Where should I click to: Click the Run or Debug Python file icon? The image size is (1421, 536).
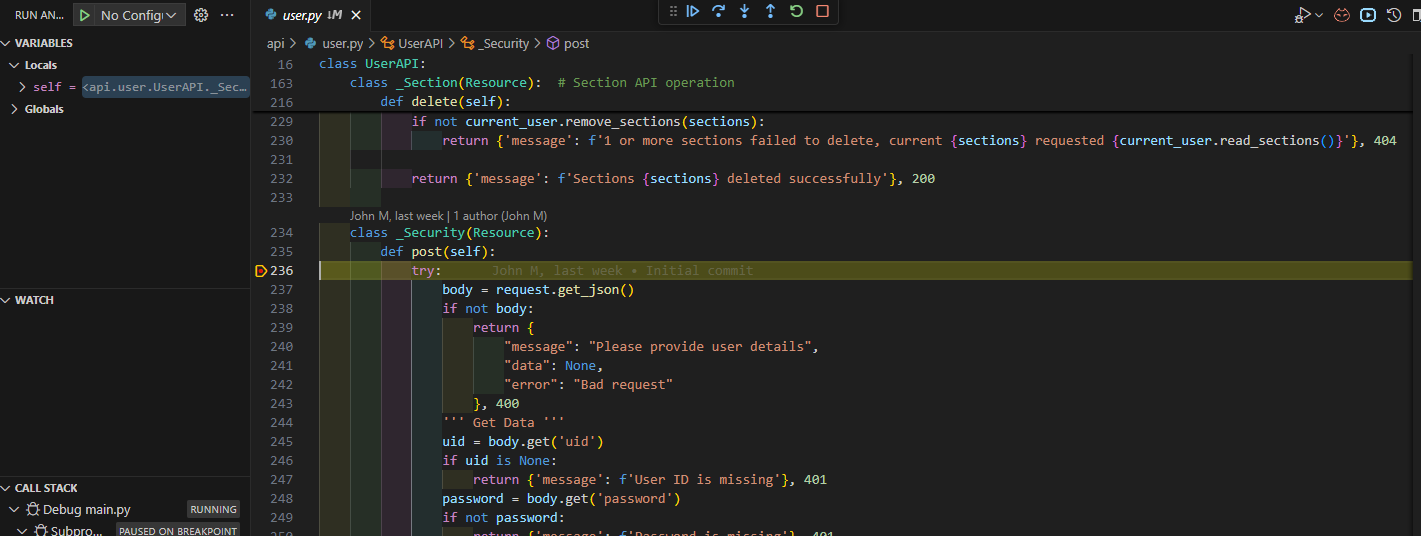pos(1302,15)
